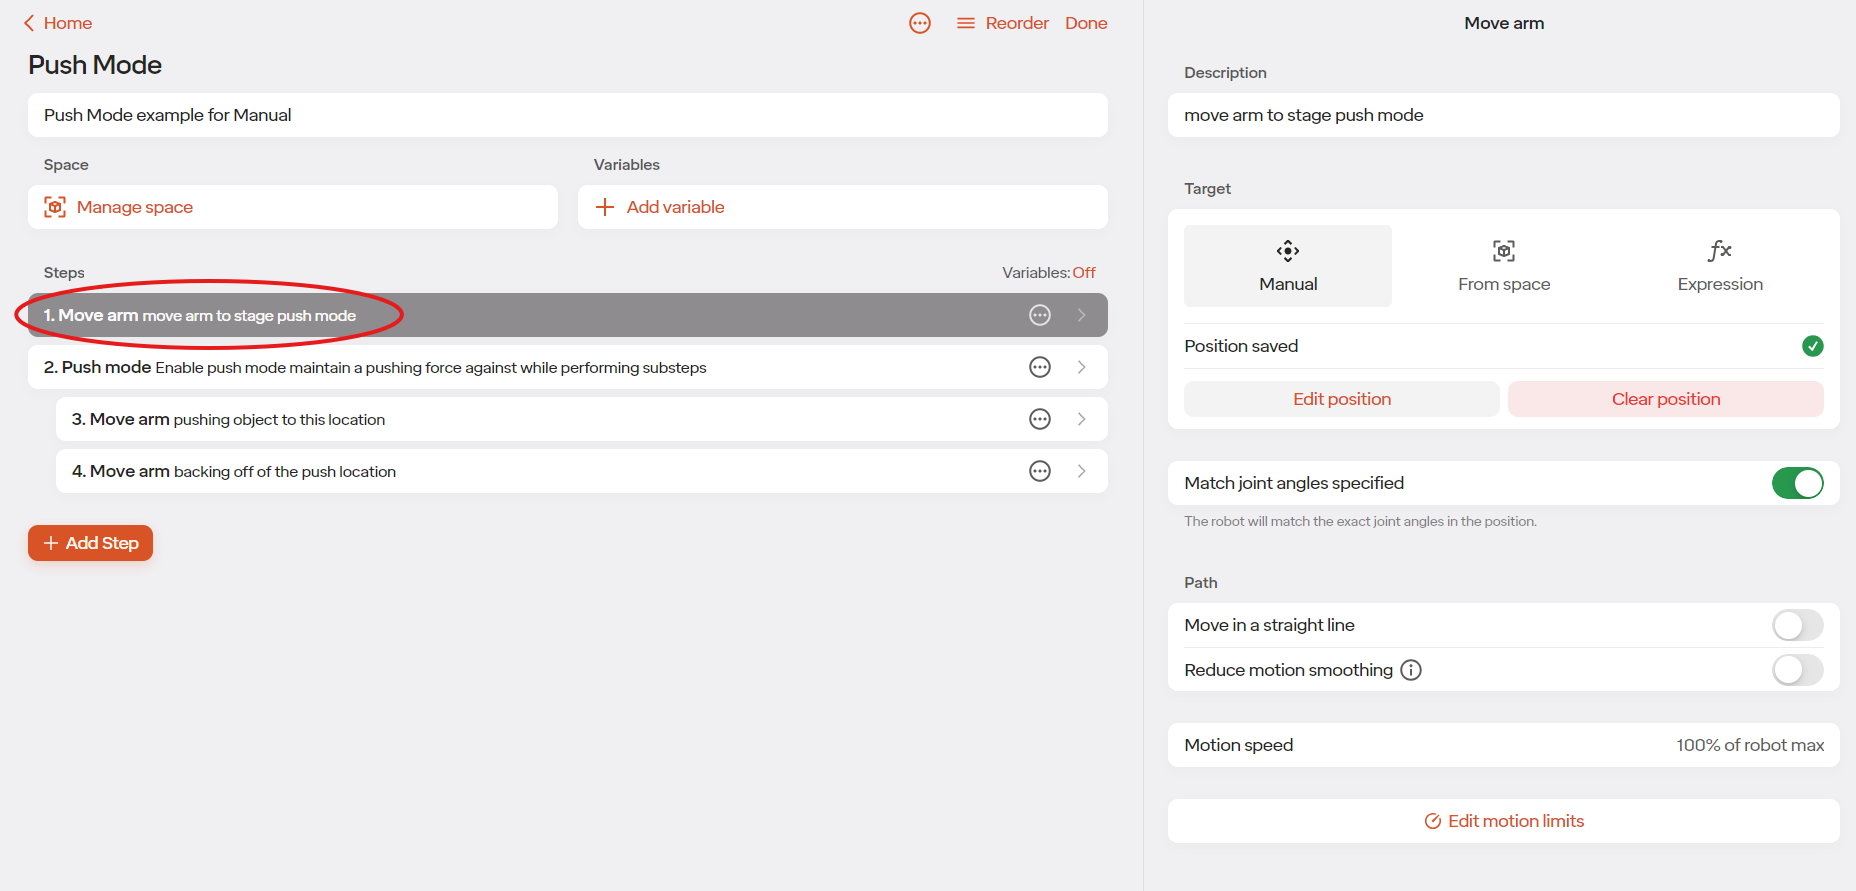
Task: Select step 1 Move arm to stage push mode
Action: (568, 315)
